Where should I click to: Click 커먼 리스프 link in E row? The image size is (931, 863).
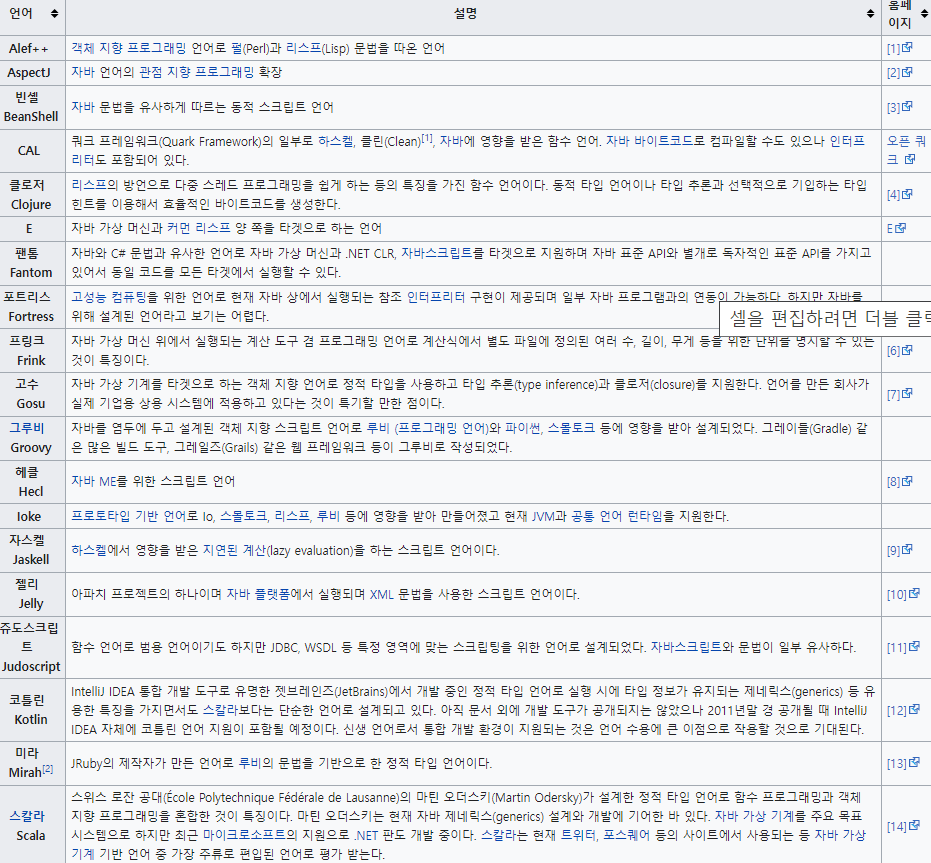click(198, 228)
